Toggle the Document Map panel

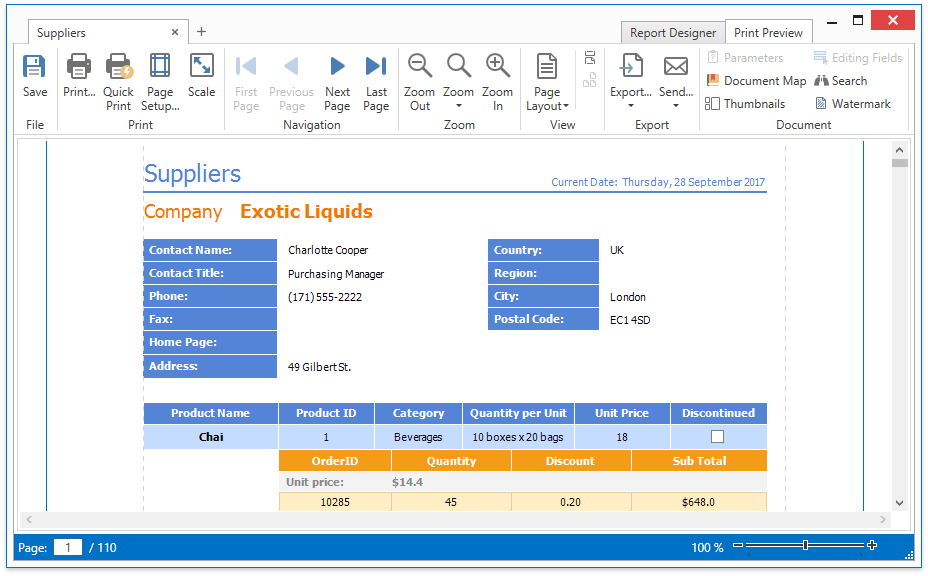tap(756, 81)
